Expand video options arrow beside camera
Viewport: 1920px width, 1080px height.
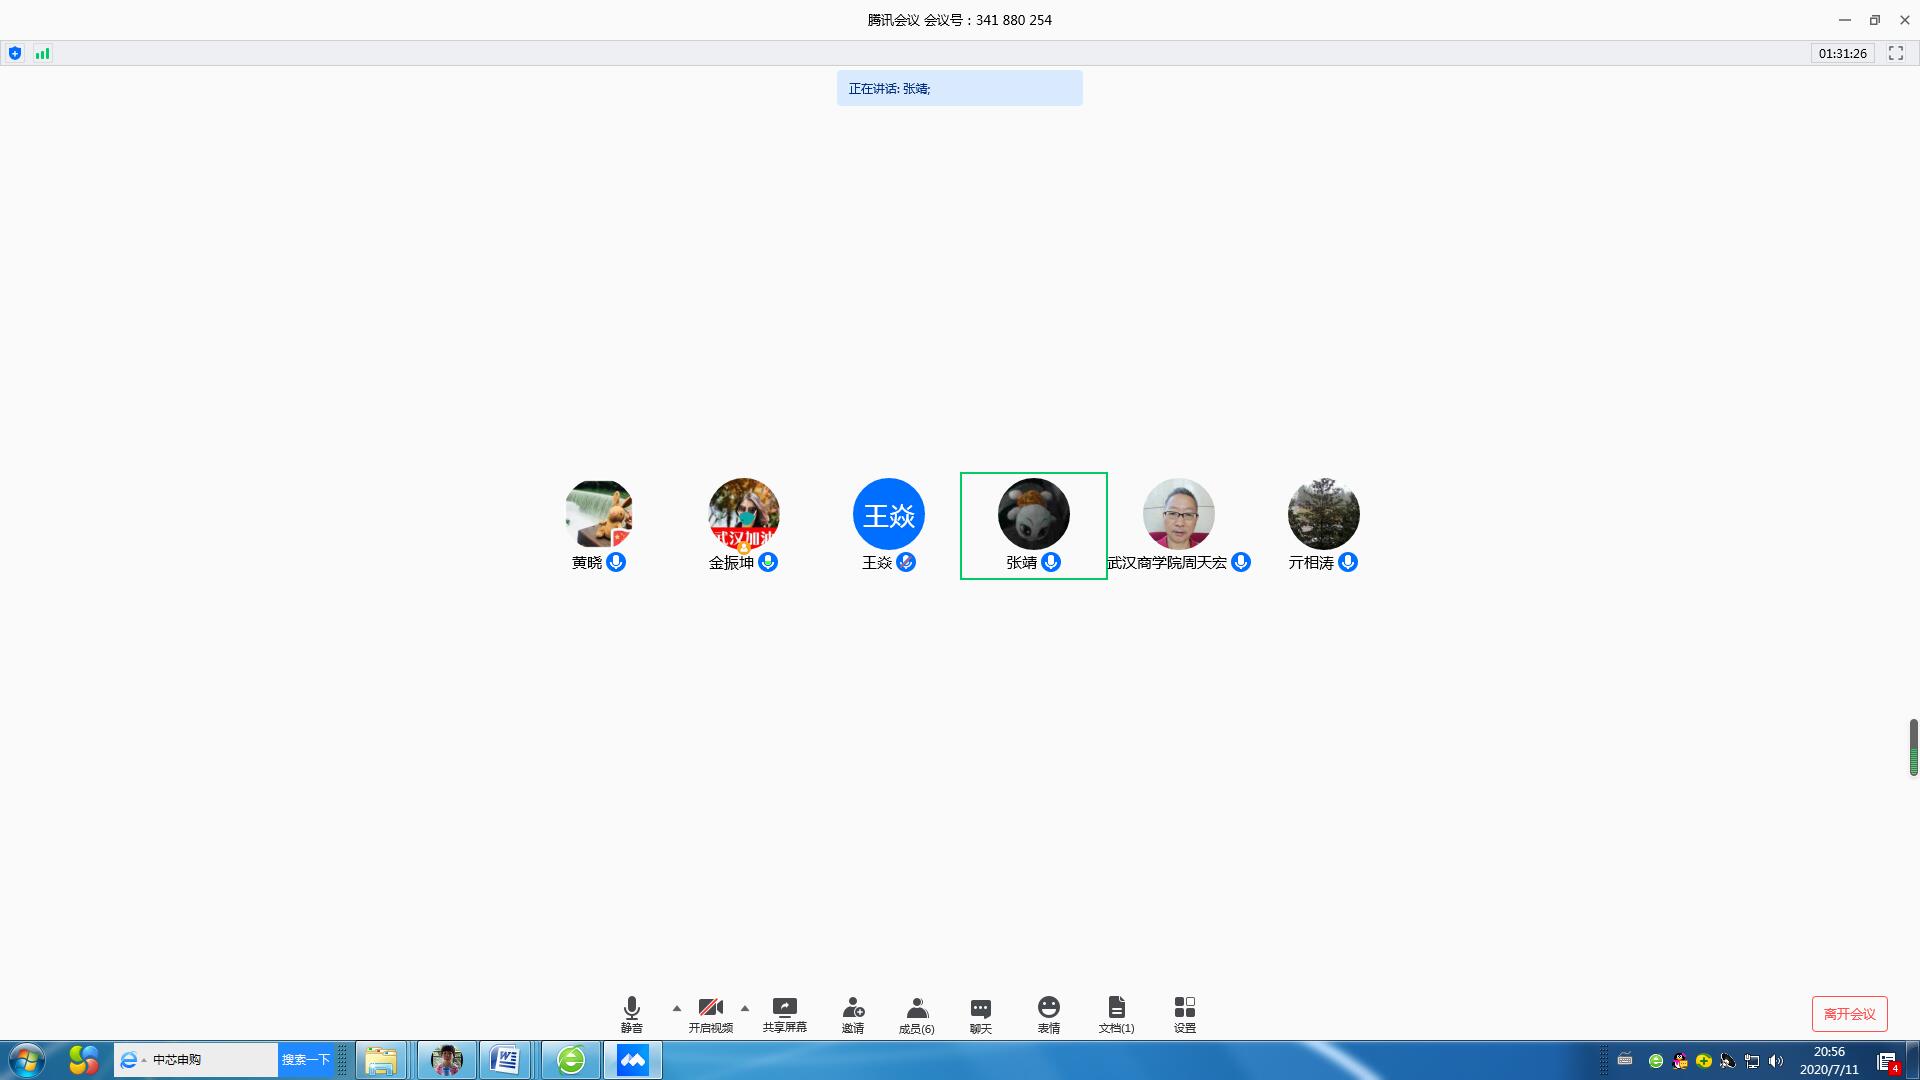[745, 1008]
